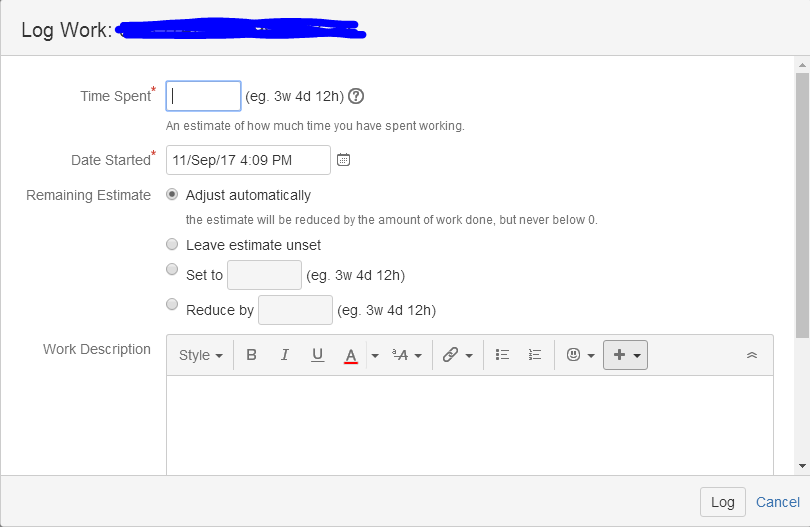Image resolution: width=810 pixels, height=527 pixels.
Task: Click the Work Description label
Action: [x=97, y=349]
